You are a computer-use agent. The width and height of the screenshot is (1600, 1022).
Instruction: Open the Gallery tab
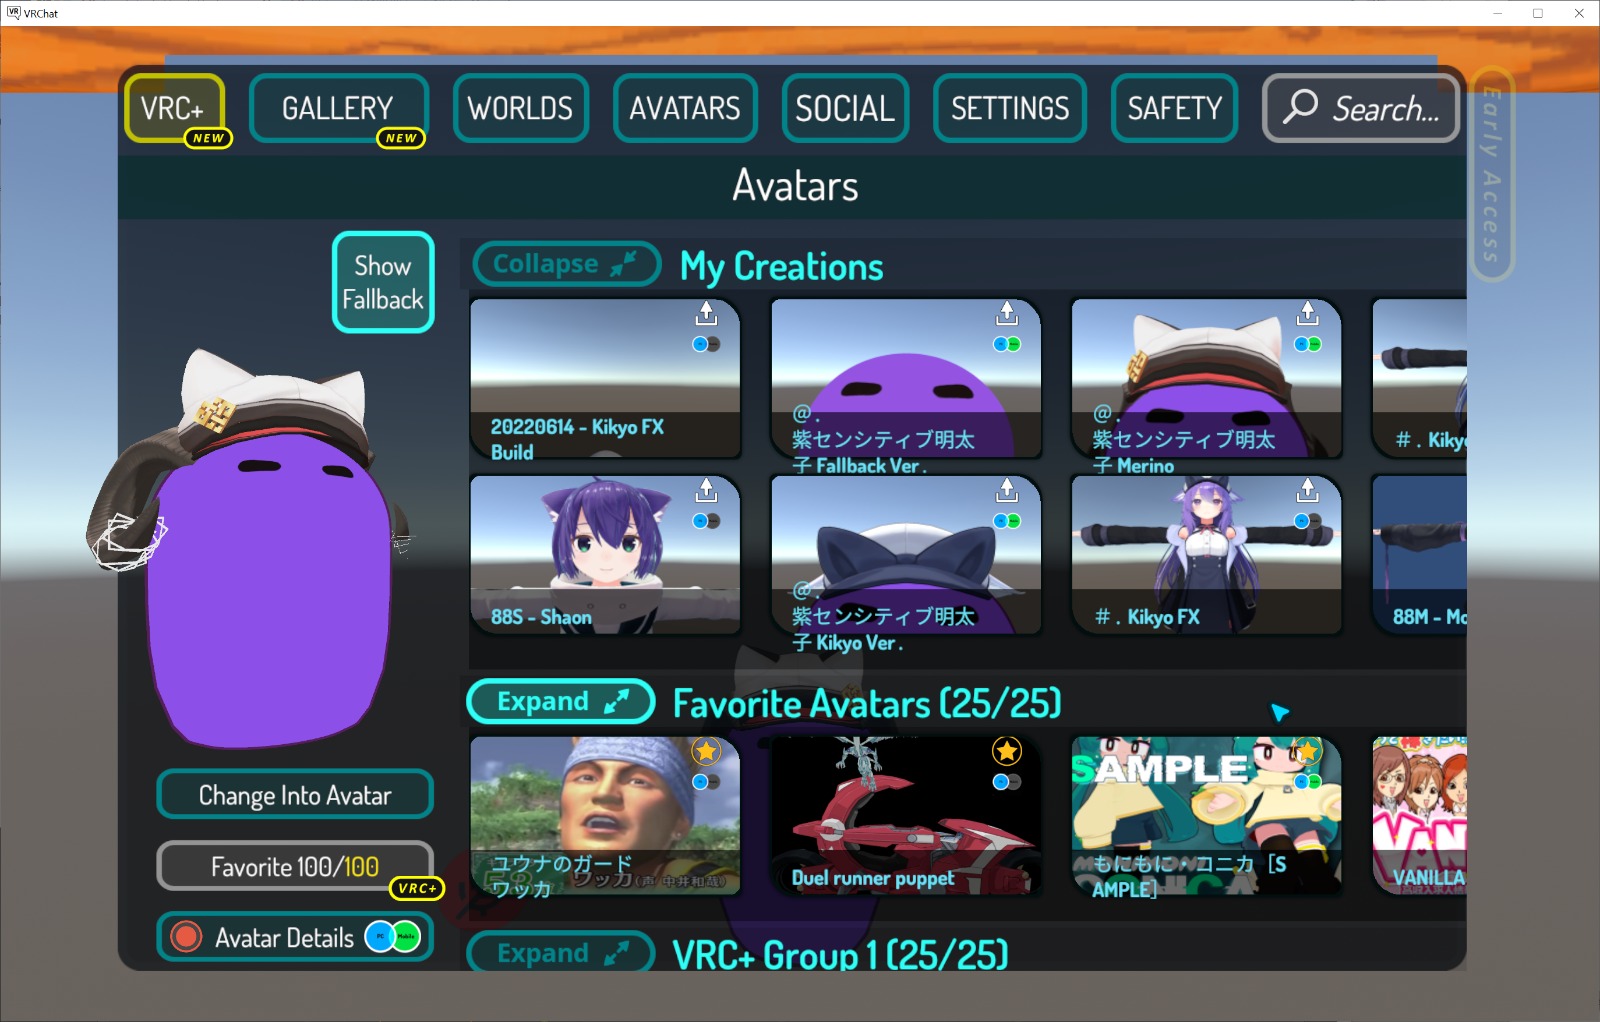[x=338, y=108]
